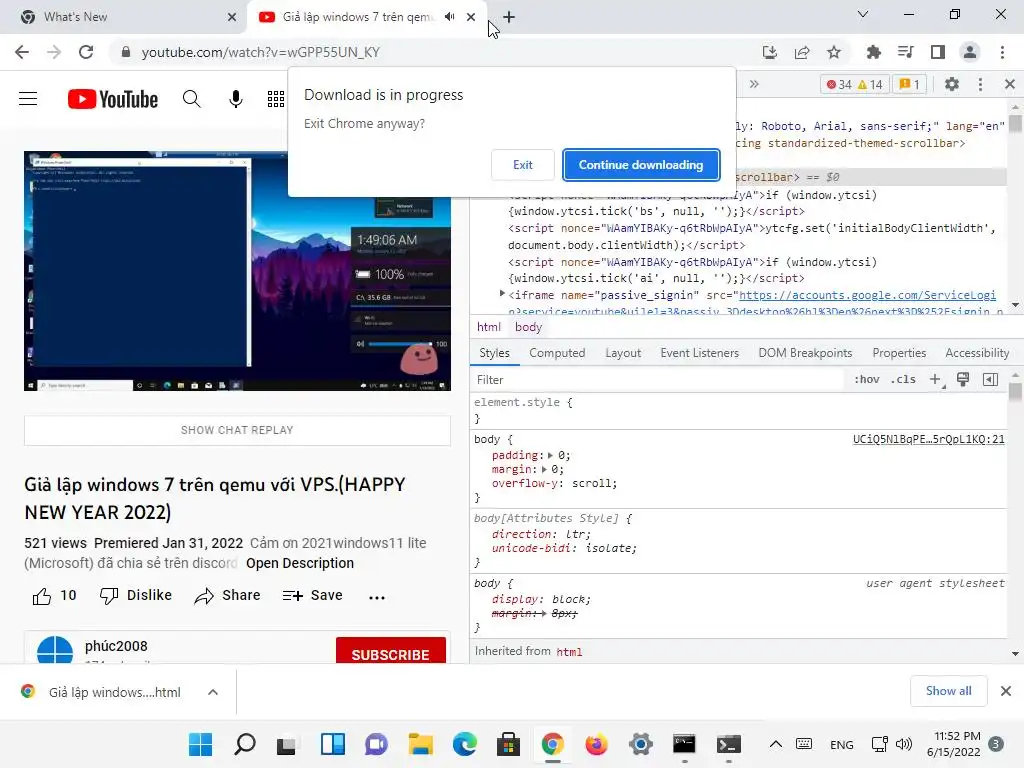The width and height of the screenshot is (1024, 768).
Task: Switch to Event Listeners tab
Action: coord(699,353)
